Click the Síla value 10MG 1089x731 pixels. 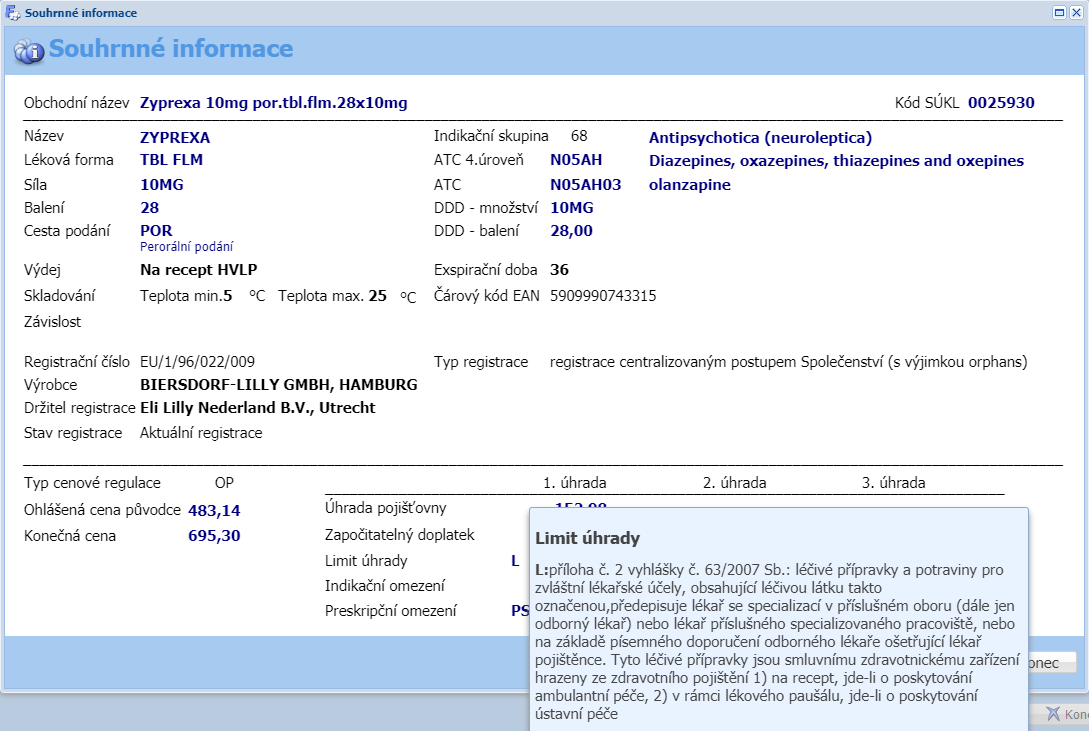tap(162, 185)
